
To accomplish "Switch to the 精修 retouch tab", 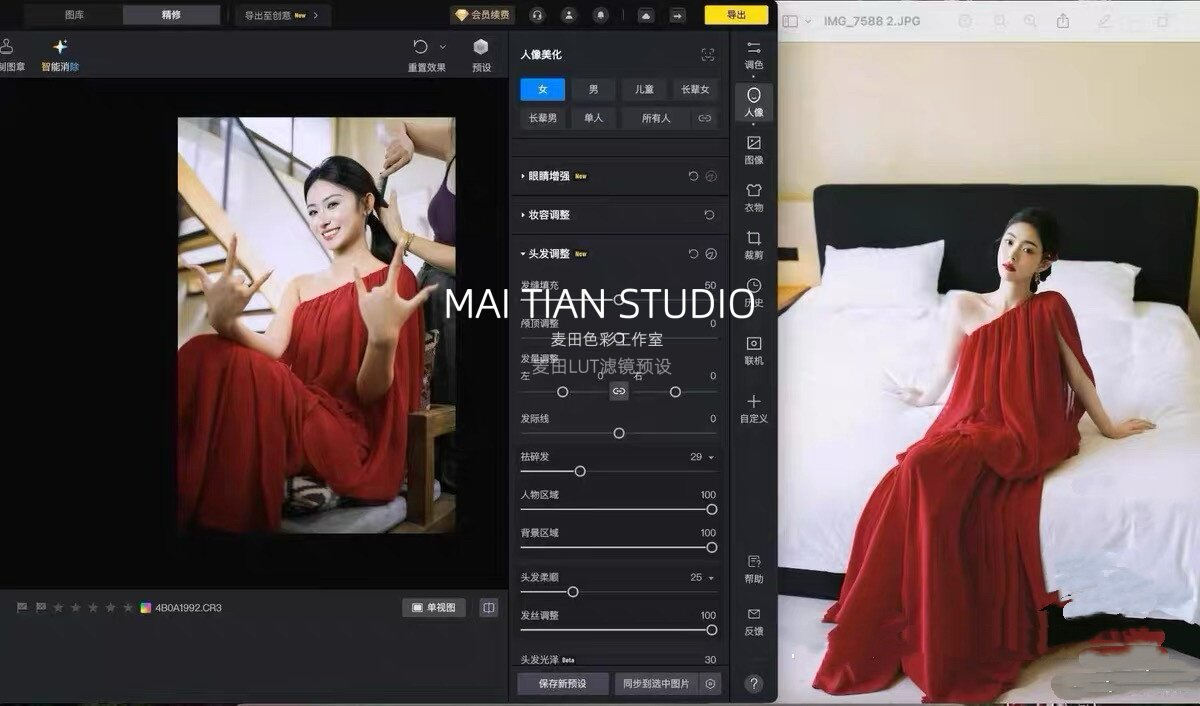I will pos(171,15).
